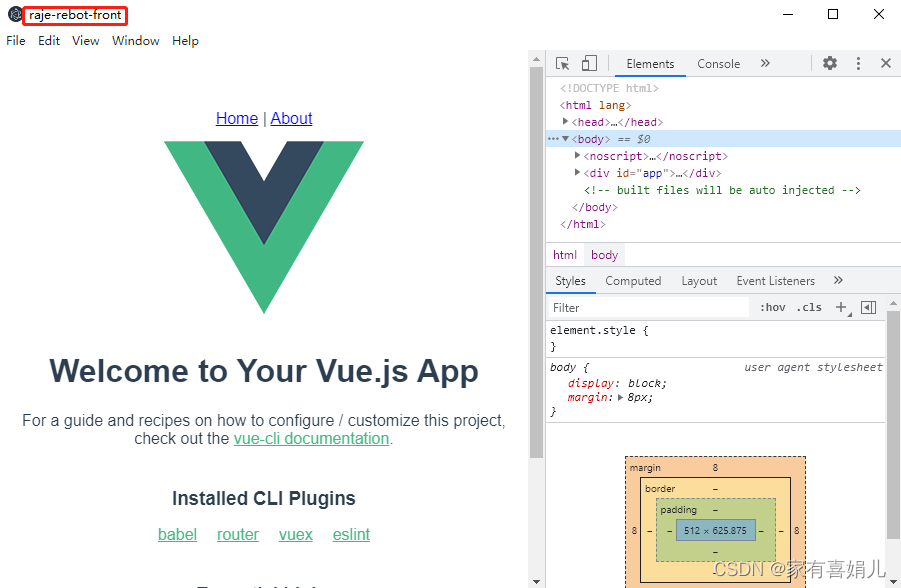
Task: Click the display: block value
Action: [648, 383]
